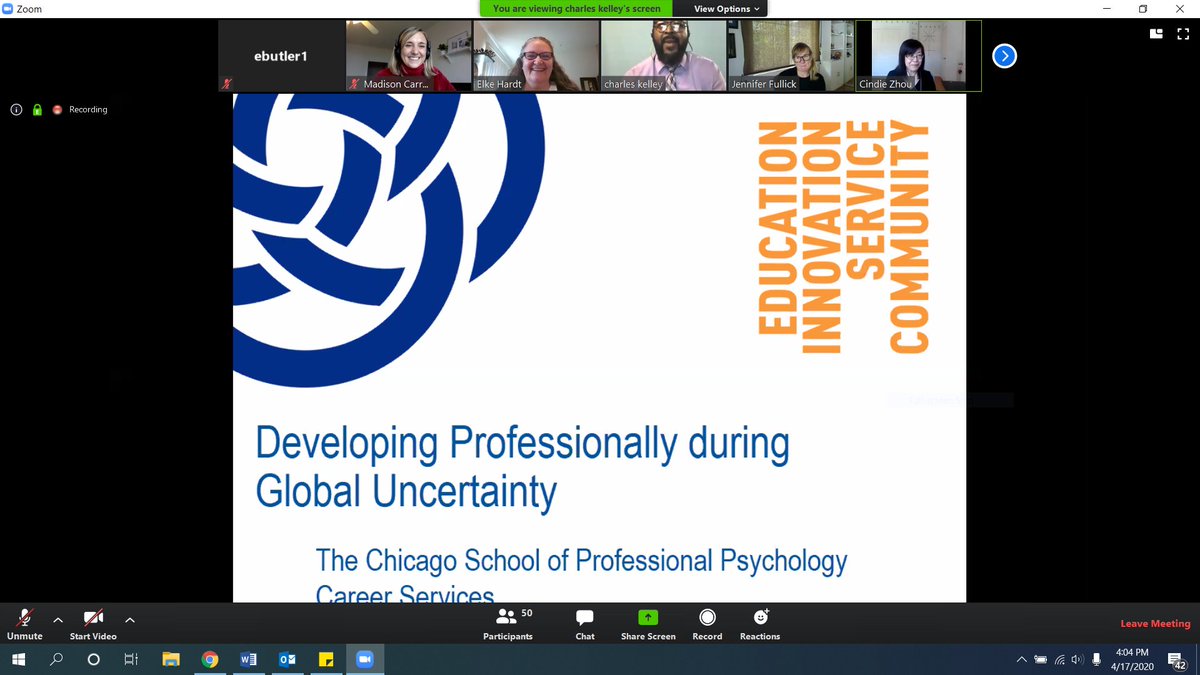Open Google Chrome from taskbar

tap(209, 660)
